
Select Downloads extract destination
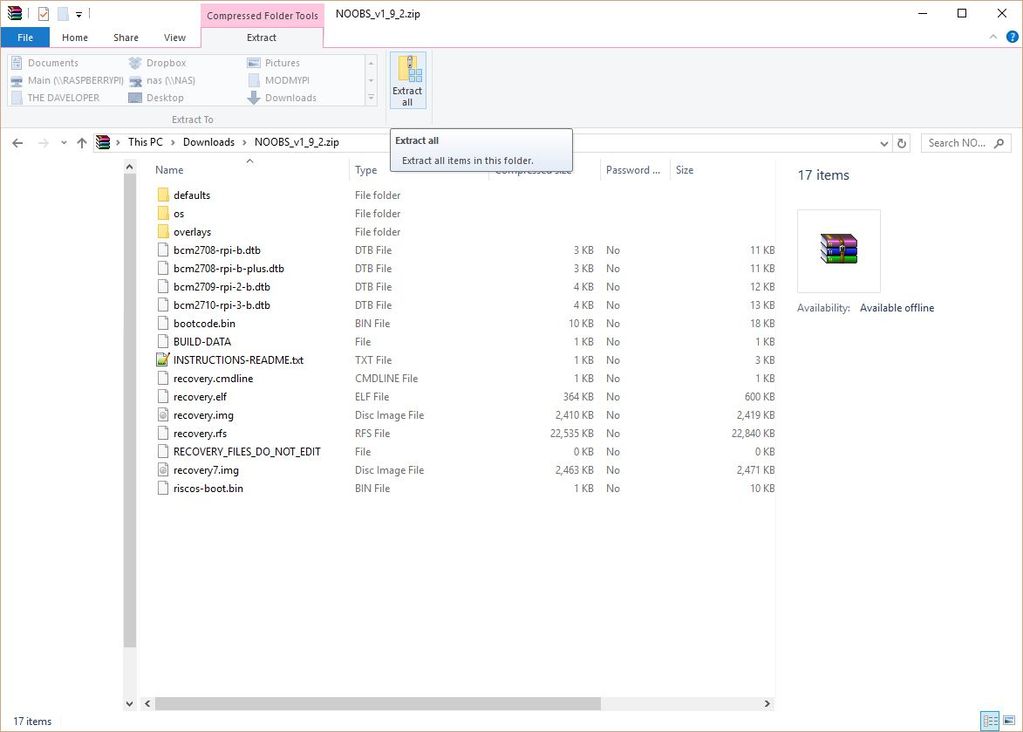[x=282, y=98]
